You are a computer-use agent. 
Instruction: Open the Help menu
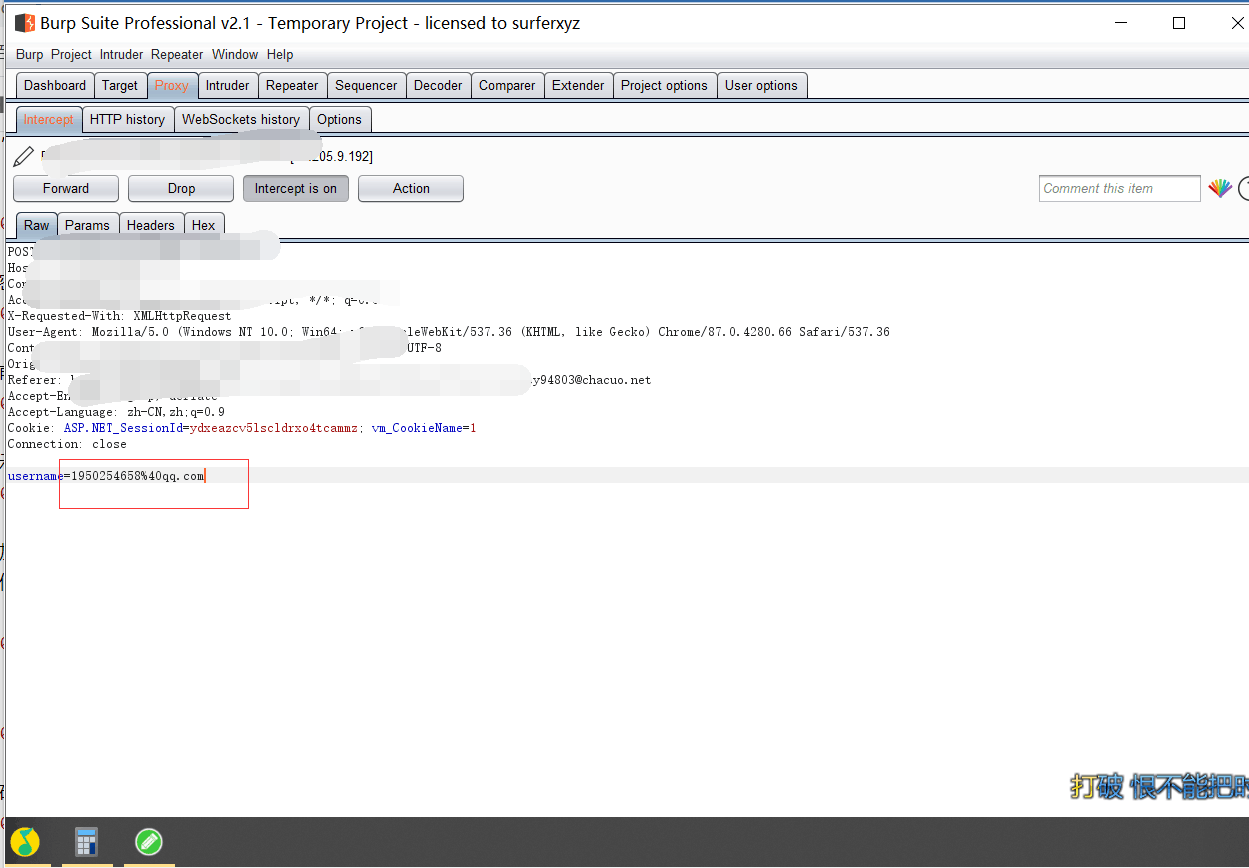(x=280, y=55)
